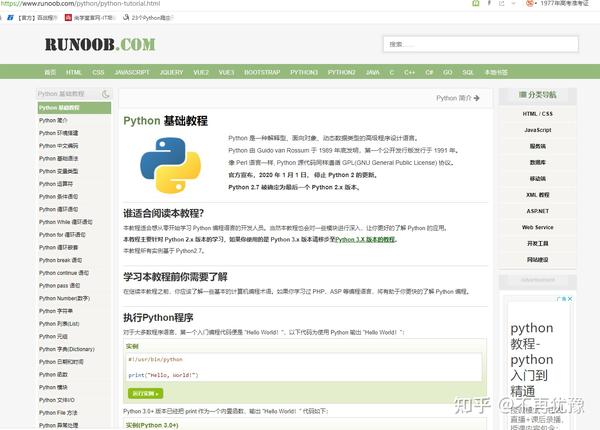Open HTML / CSS in category navigation
This screenshot has width=600, height=430.
tap(538, 114)
